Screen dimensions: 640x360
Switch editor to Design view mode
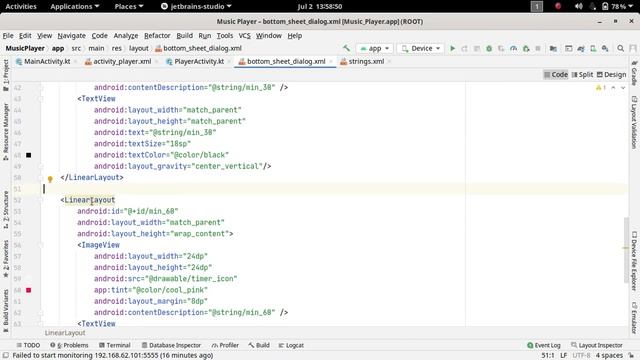(x=611, y=74)
